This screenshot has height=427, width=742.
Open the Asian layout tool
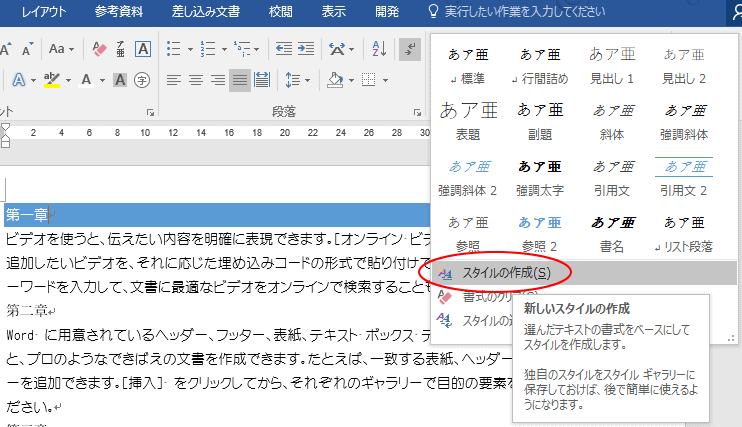337,49
